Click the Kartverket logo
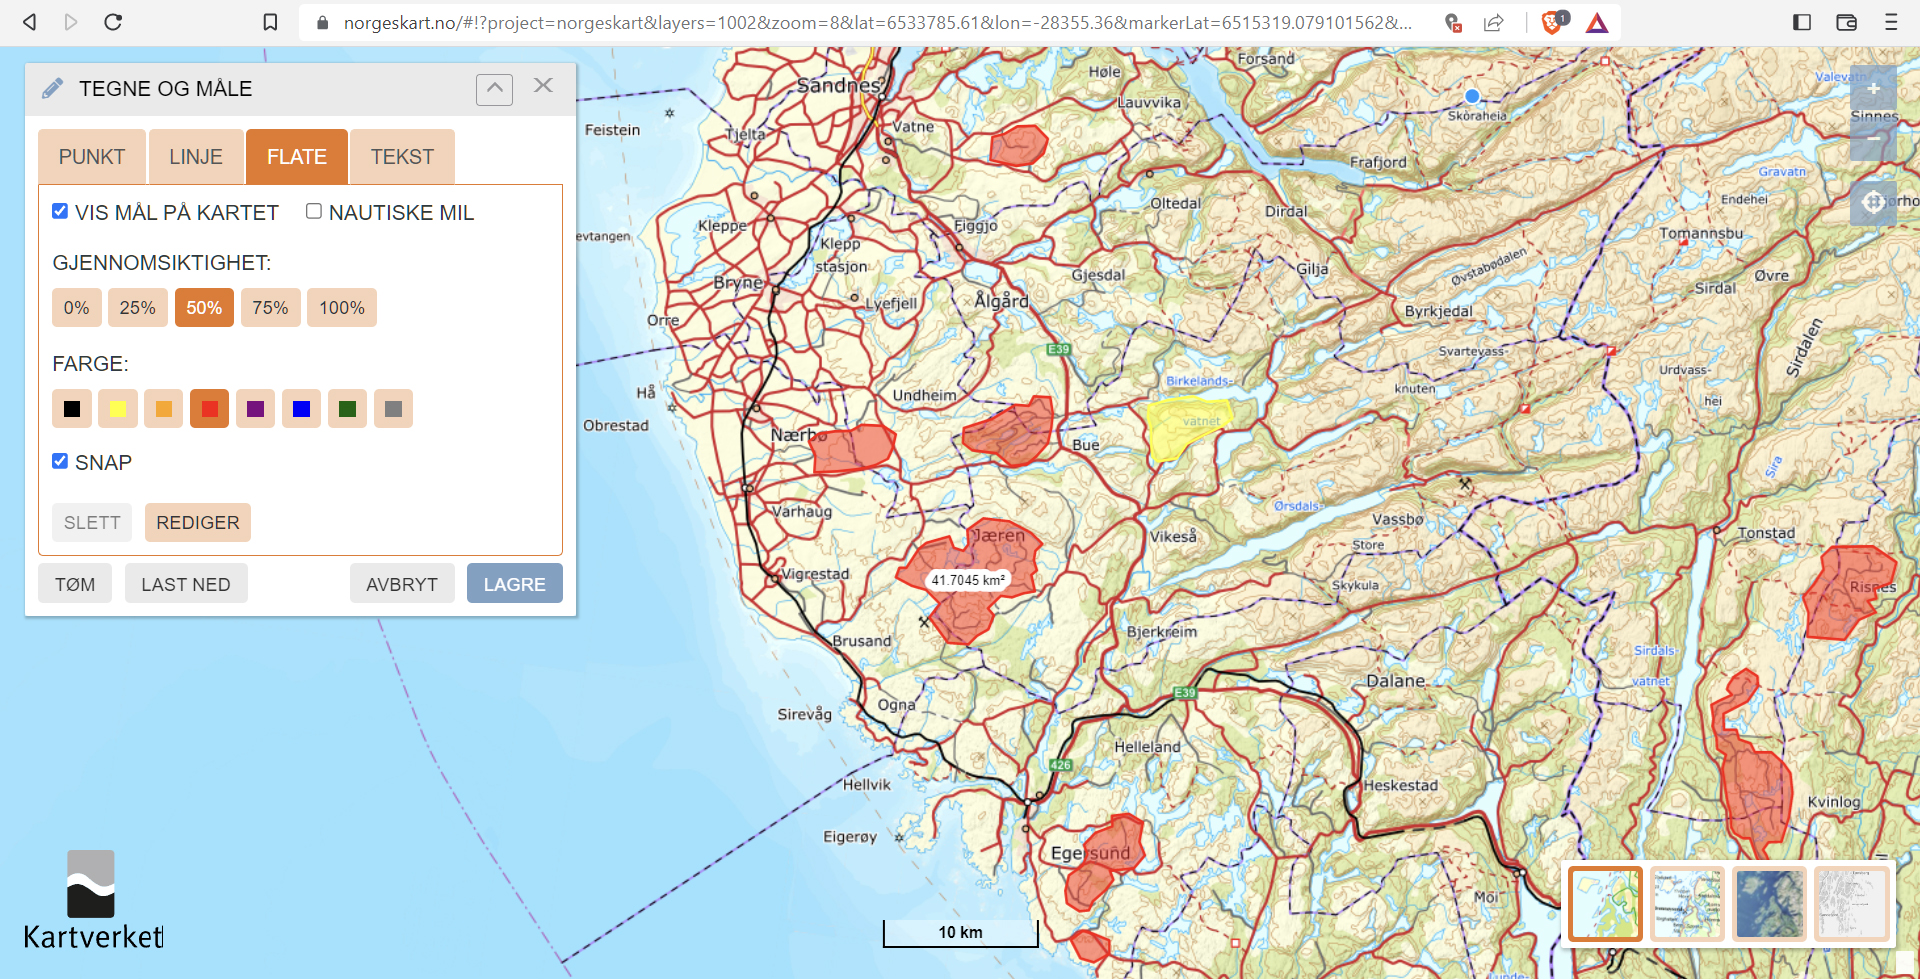This screenshot has height=979, width=1920. click(x=92, y=899)
